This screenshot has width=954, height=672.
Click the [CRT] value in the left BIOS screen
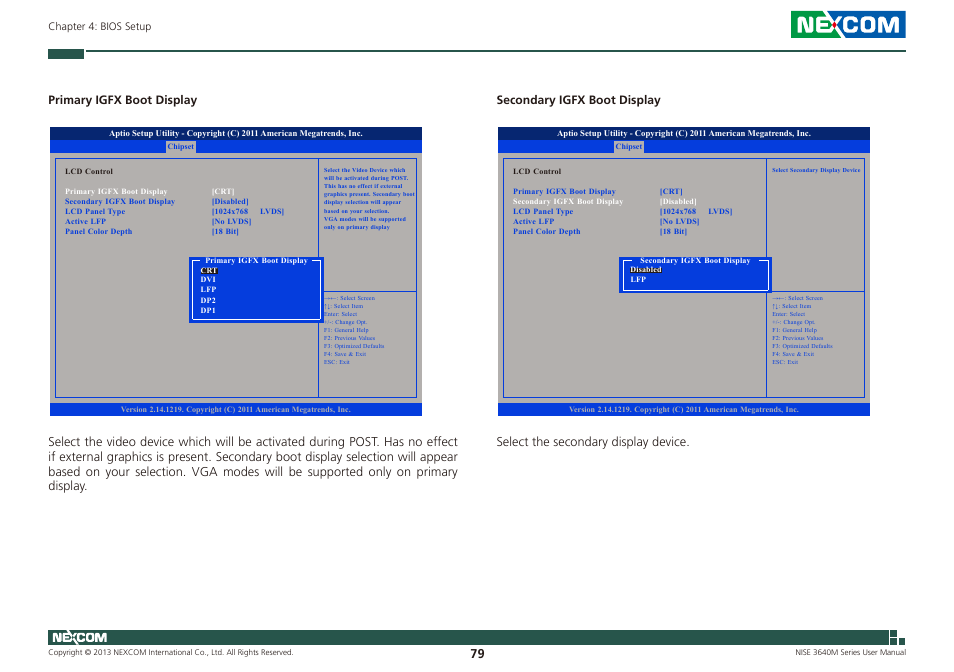pos(223,191)
